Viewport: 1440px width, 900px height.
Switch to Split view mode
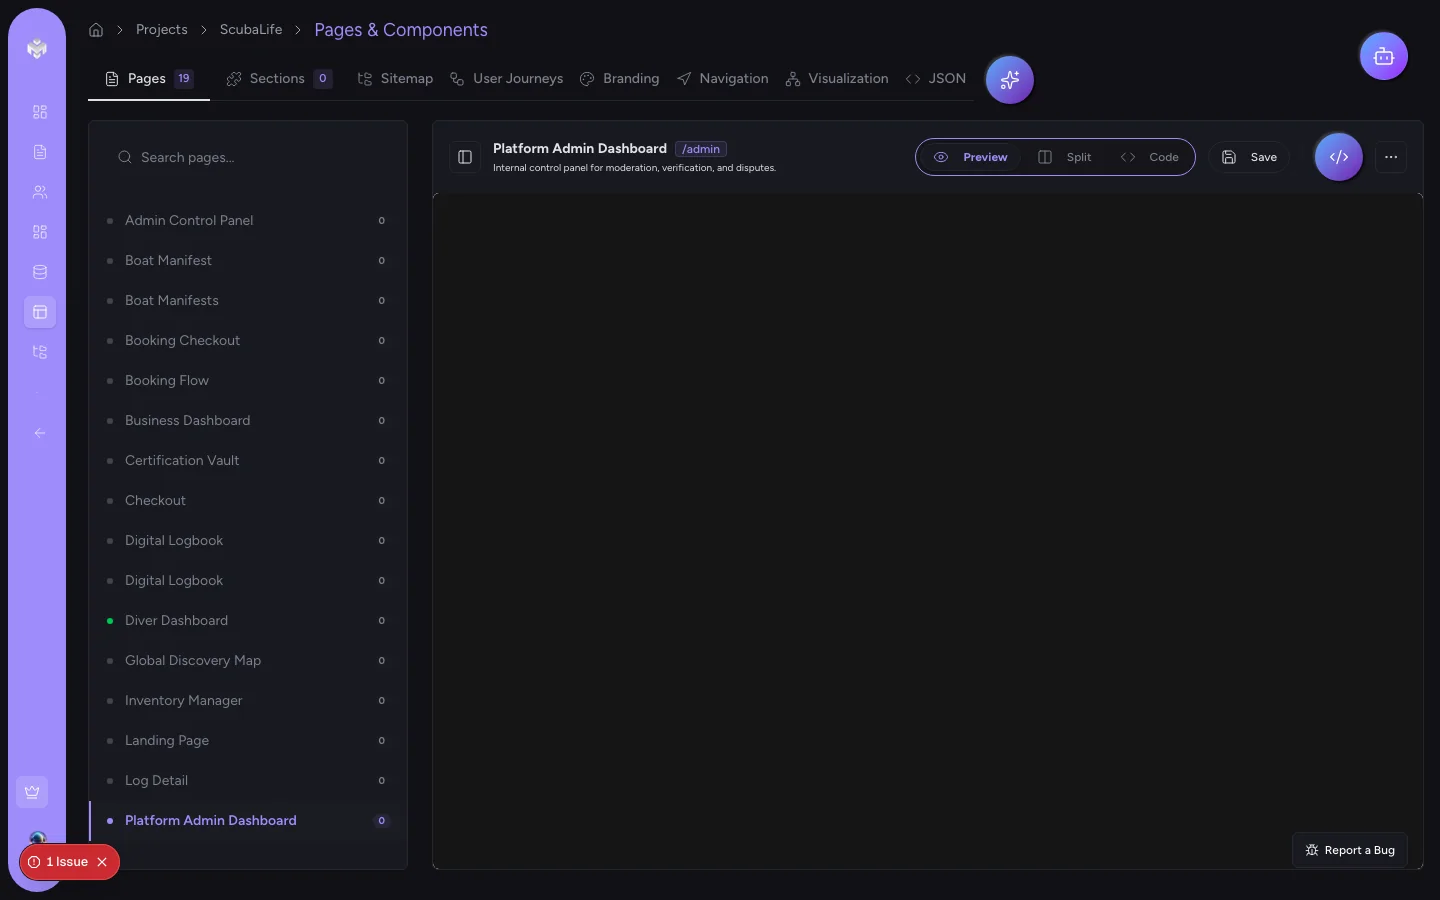[1065, 157]
